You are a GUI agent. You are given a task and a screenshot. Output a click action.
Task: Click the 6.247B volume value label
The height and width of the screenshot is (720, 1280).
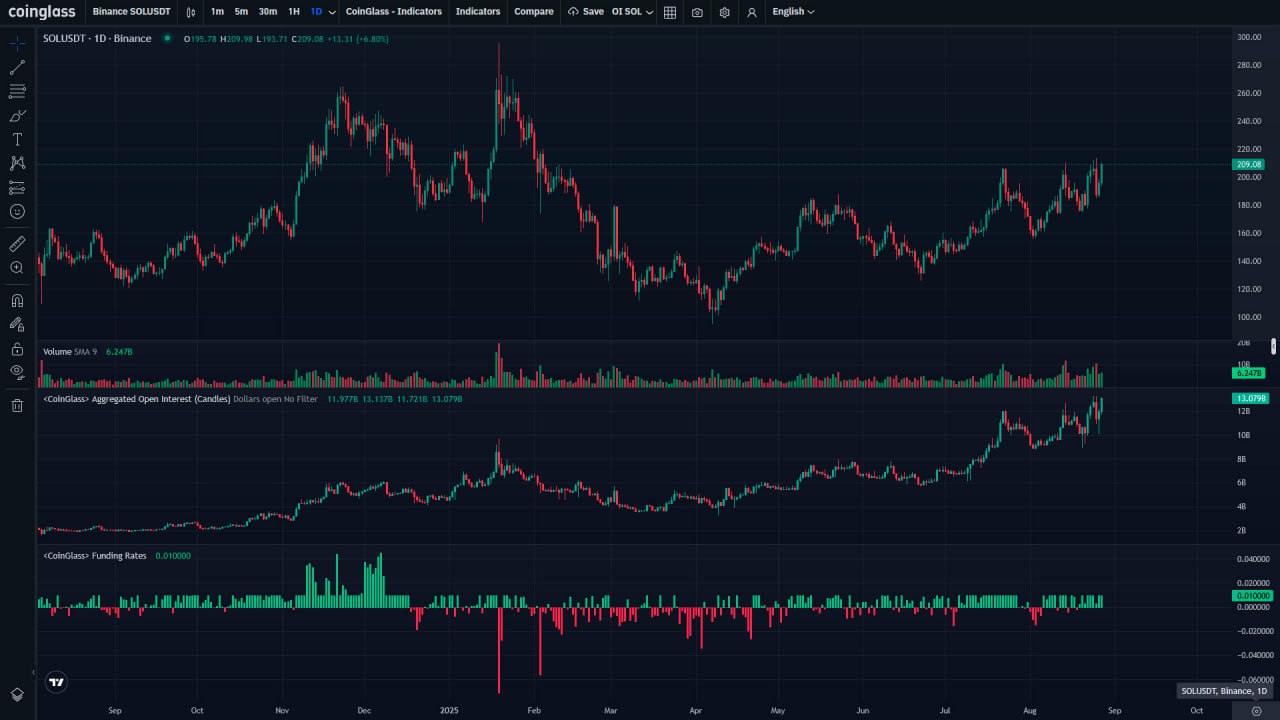tap(1250, 372)
